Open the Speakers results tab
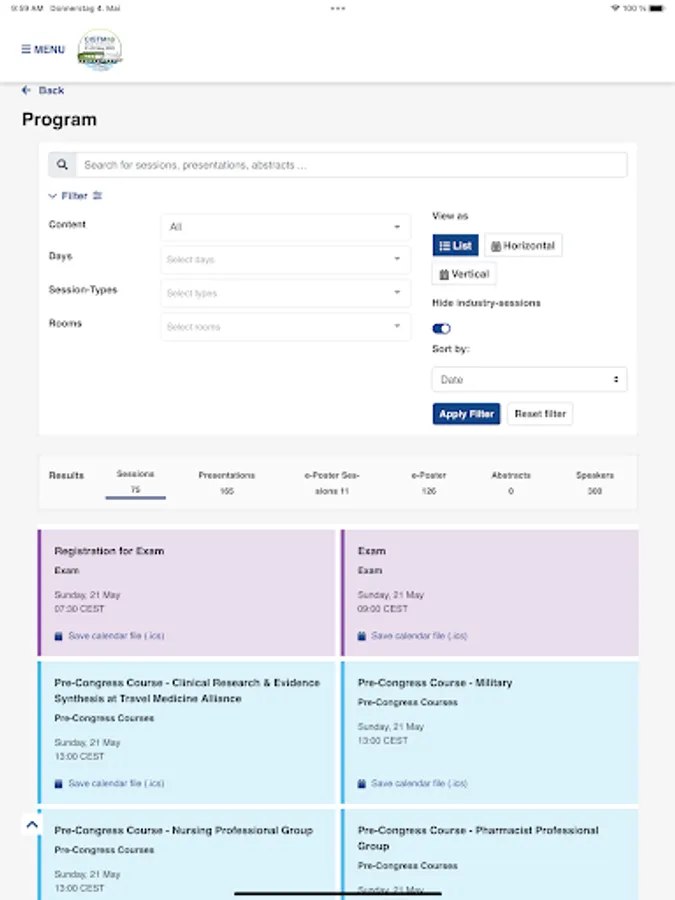Viewport: 675px width, 900px height. coord(594,483)
